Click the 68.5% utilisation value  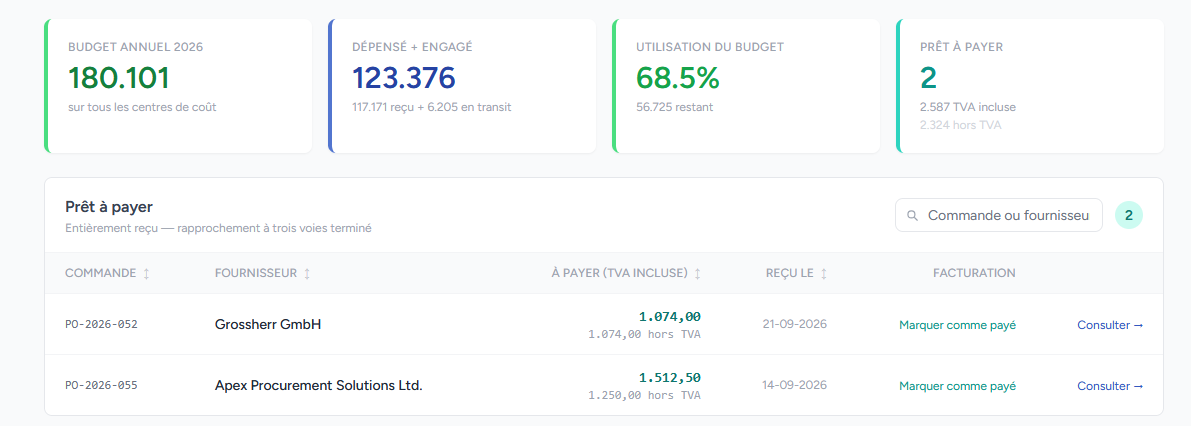678,78
